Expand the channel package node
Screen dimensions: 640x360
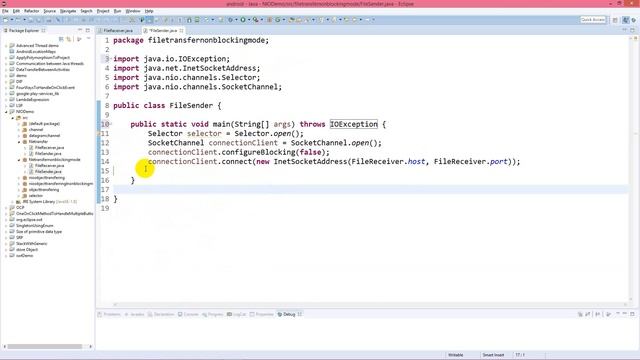click(x=19, y=129)
